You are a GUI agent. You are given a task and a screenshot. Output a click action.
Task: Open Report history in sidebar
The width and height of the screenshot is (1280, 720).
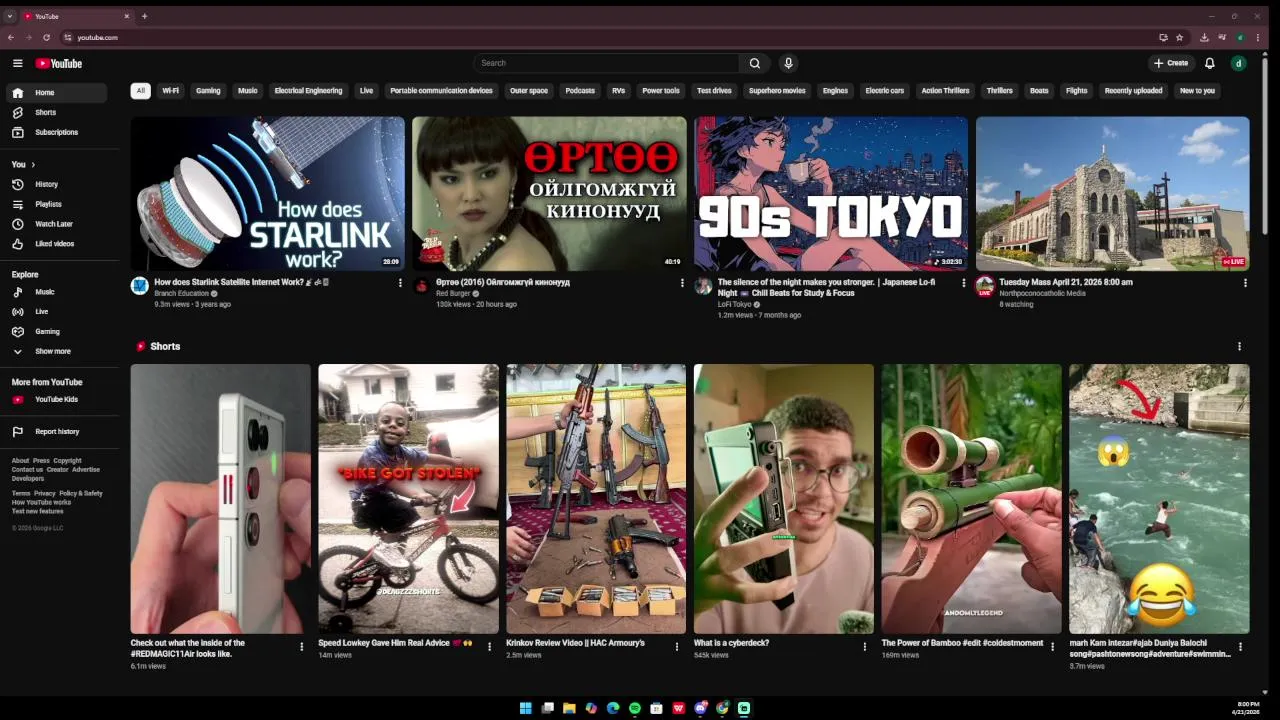click(x=56, y=431)
